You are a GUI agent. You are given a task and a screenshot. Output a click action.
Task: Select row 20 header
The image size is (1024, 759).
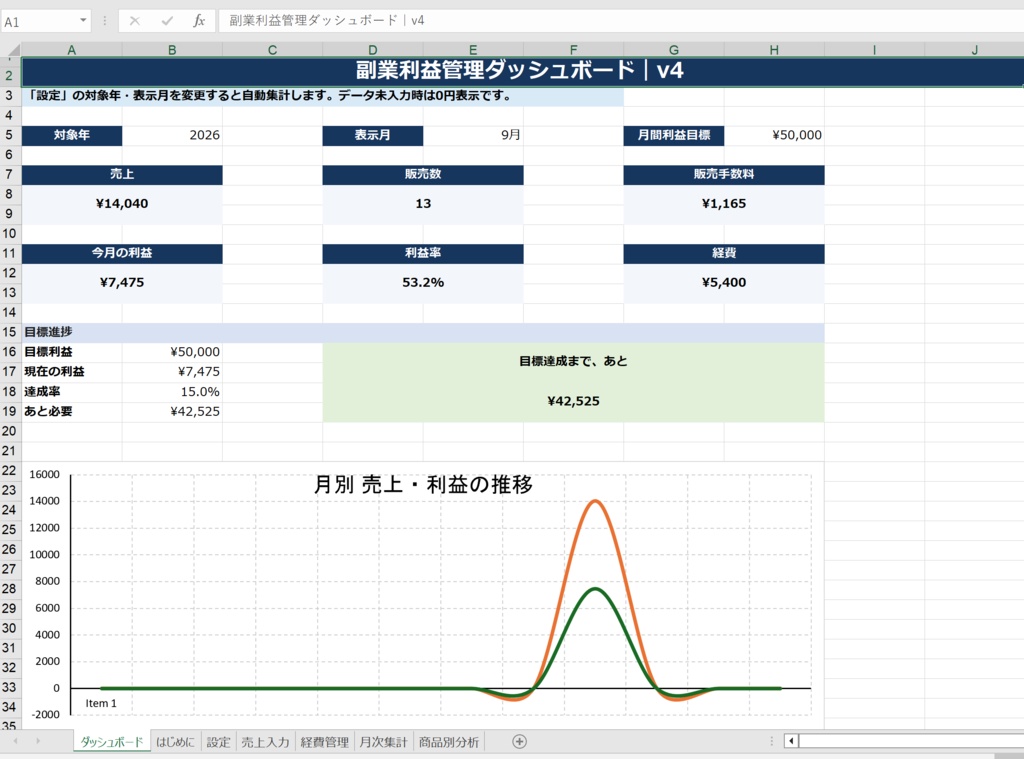click(x=9, y=430)
